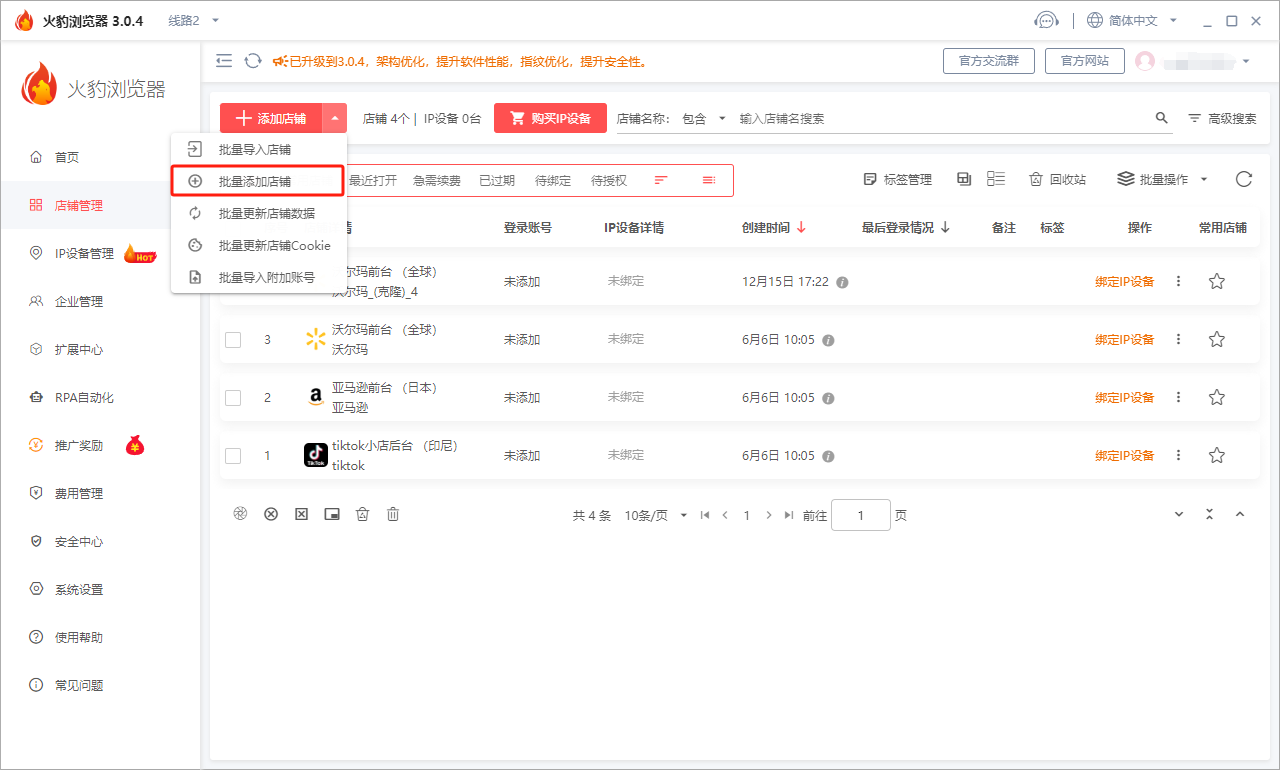Switch to card view using grid icon
Image resolution: width=1280 pixels, height=770 pixels.
point(963,178)
